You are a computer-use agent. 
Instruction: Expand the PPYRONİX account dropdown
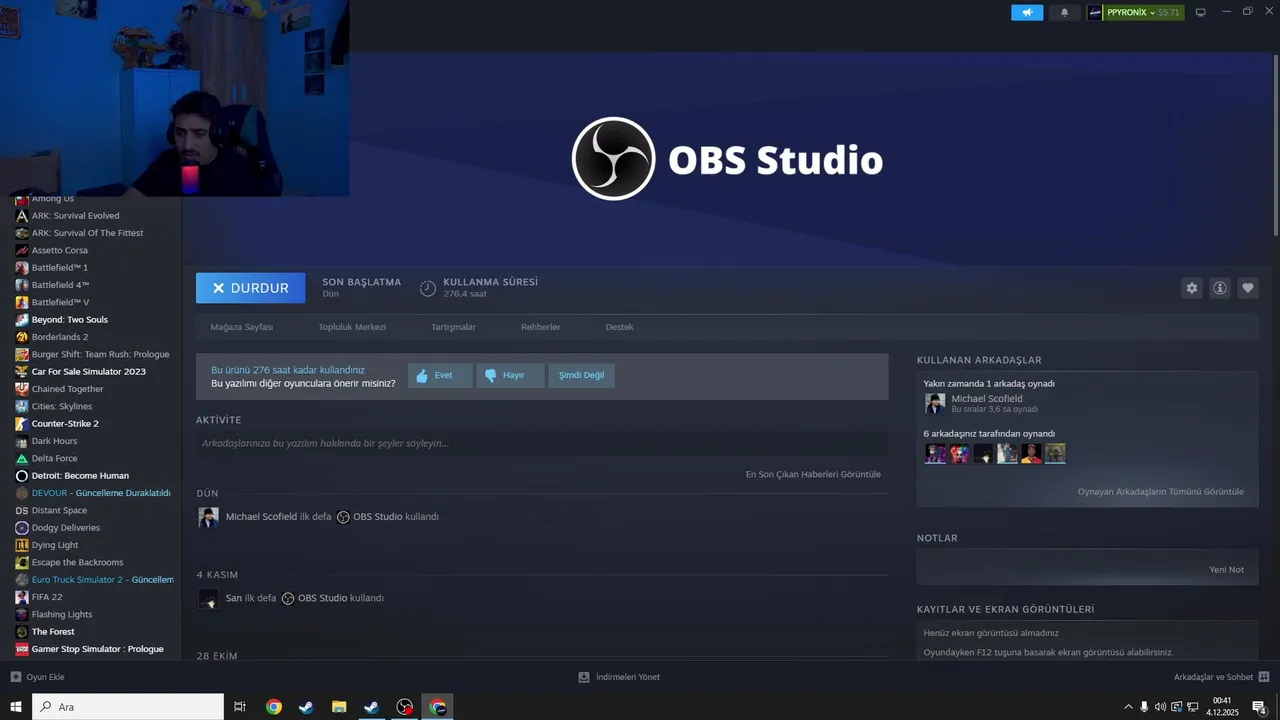point(1135,12)
